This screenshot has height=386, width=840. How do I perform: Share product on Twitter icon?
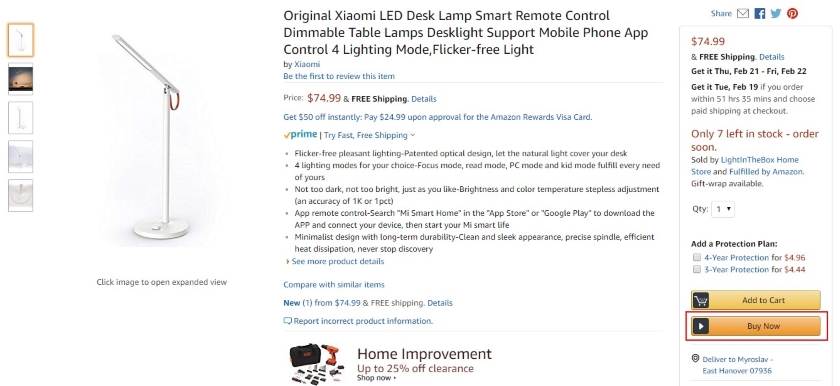[x=776, y=13]
